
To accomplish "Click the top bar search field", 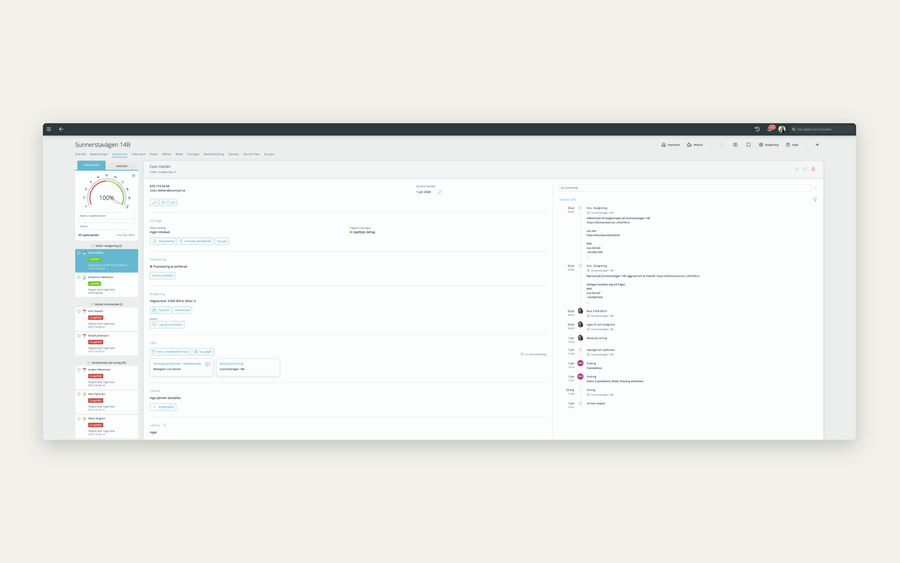I will point(822,129).
